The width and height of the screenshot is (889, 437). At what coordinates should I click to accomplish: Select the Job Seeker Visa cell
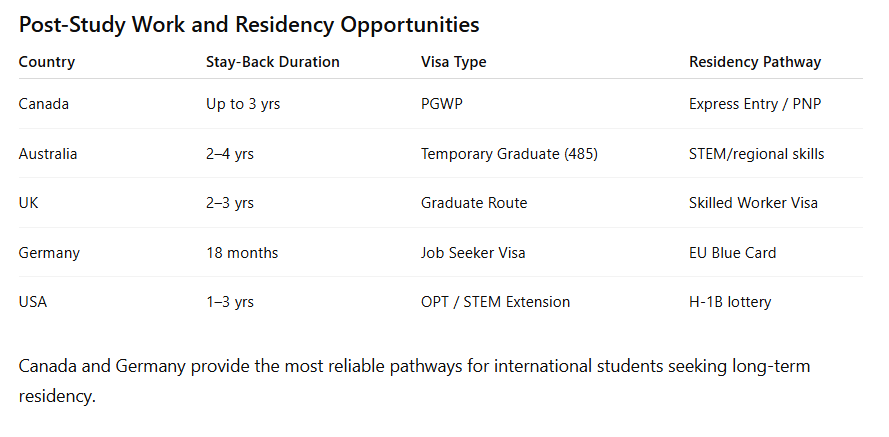coord(472,252)
